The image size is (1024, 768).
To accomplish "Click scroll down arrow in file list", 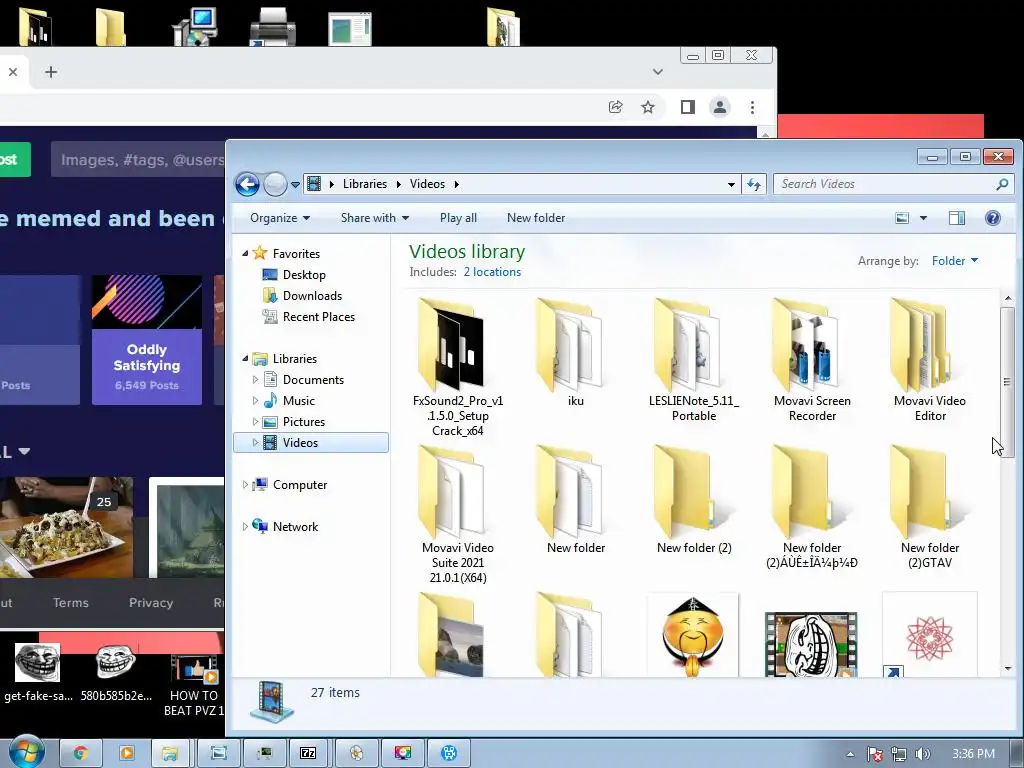I will pyautogui.click(x=1007, y=668).
